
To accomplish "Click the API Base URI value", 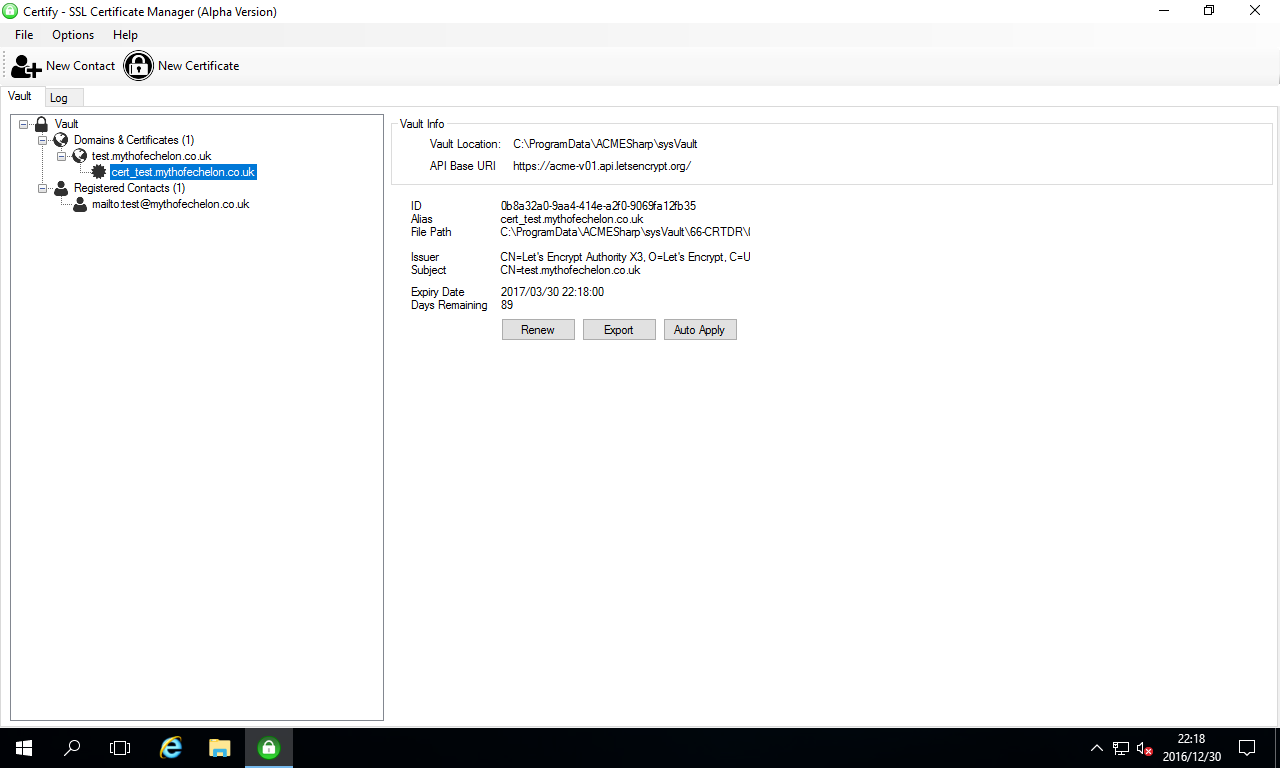I will point(602,166).
